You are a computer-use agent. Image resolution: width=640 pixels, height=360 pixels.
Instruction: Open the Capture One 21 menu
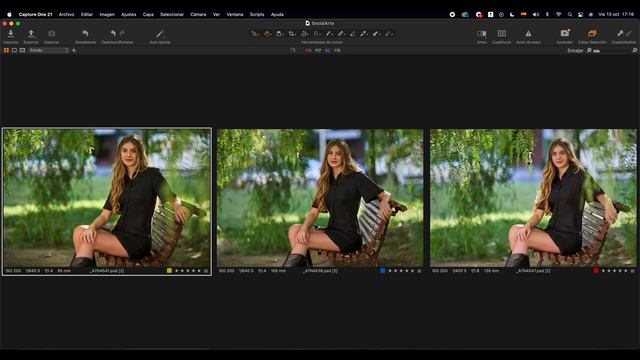coord(36,14)
